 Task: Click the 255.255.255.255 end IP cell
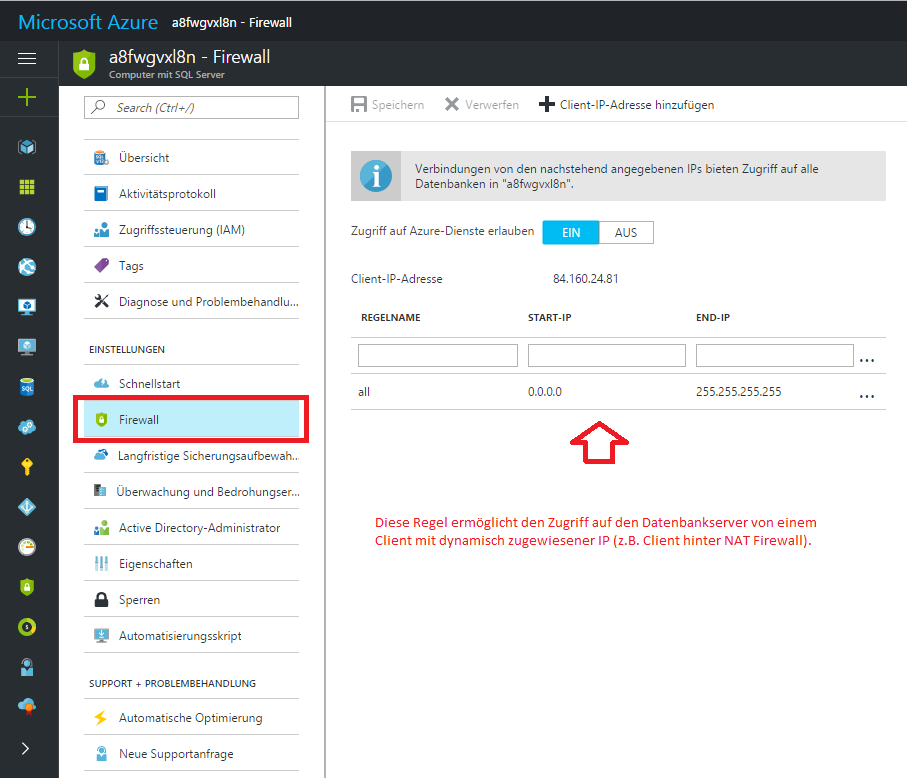(738, 392)
